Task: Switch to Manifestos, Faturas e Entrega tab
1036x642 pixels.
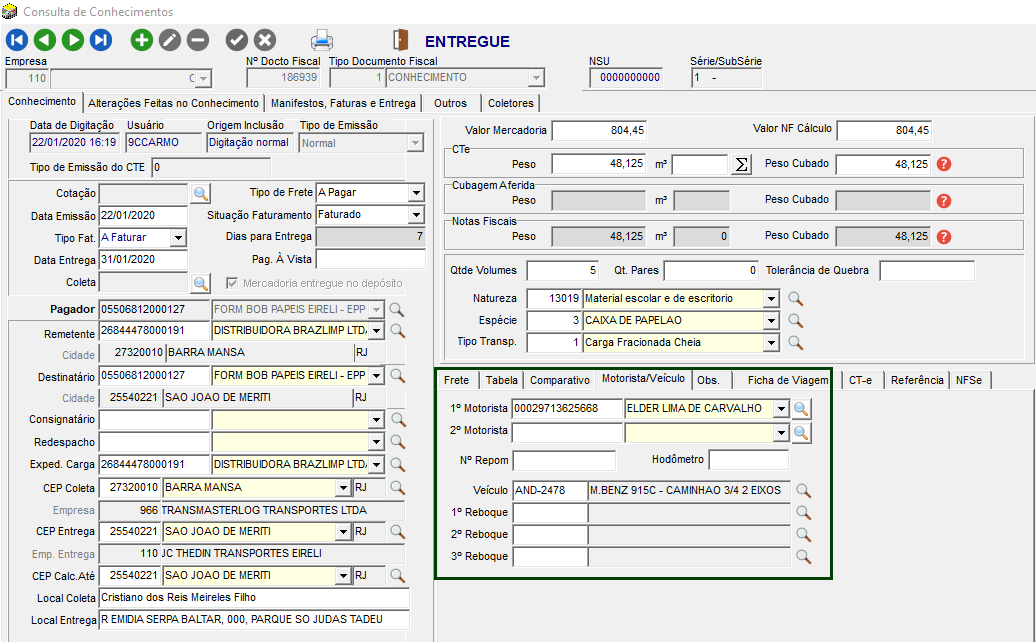Action: (x=342, y=103)
